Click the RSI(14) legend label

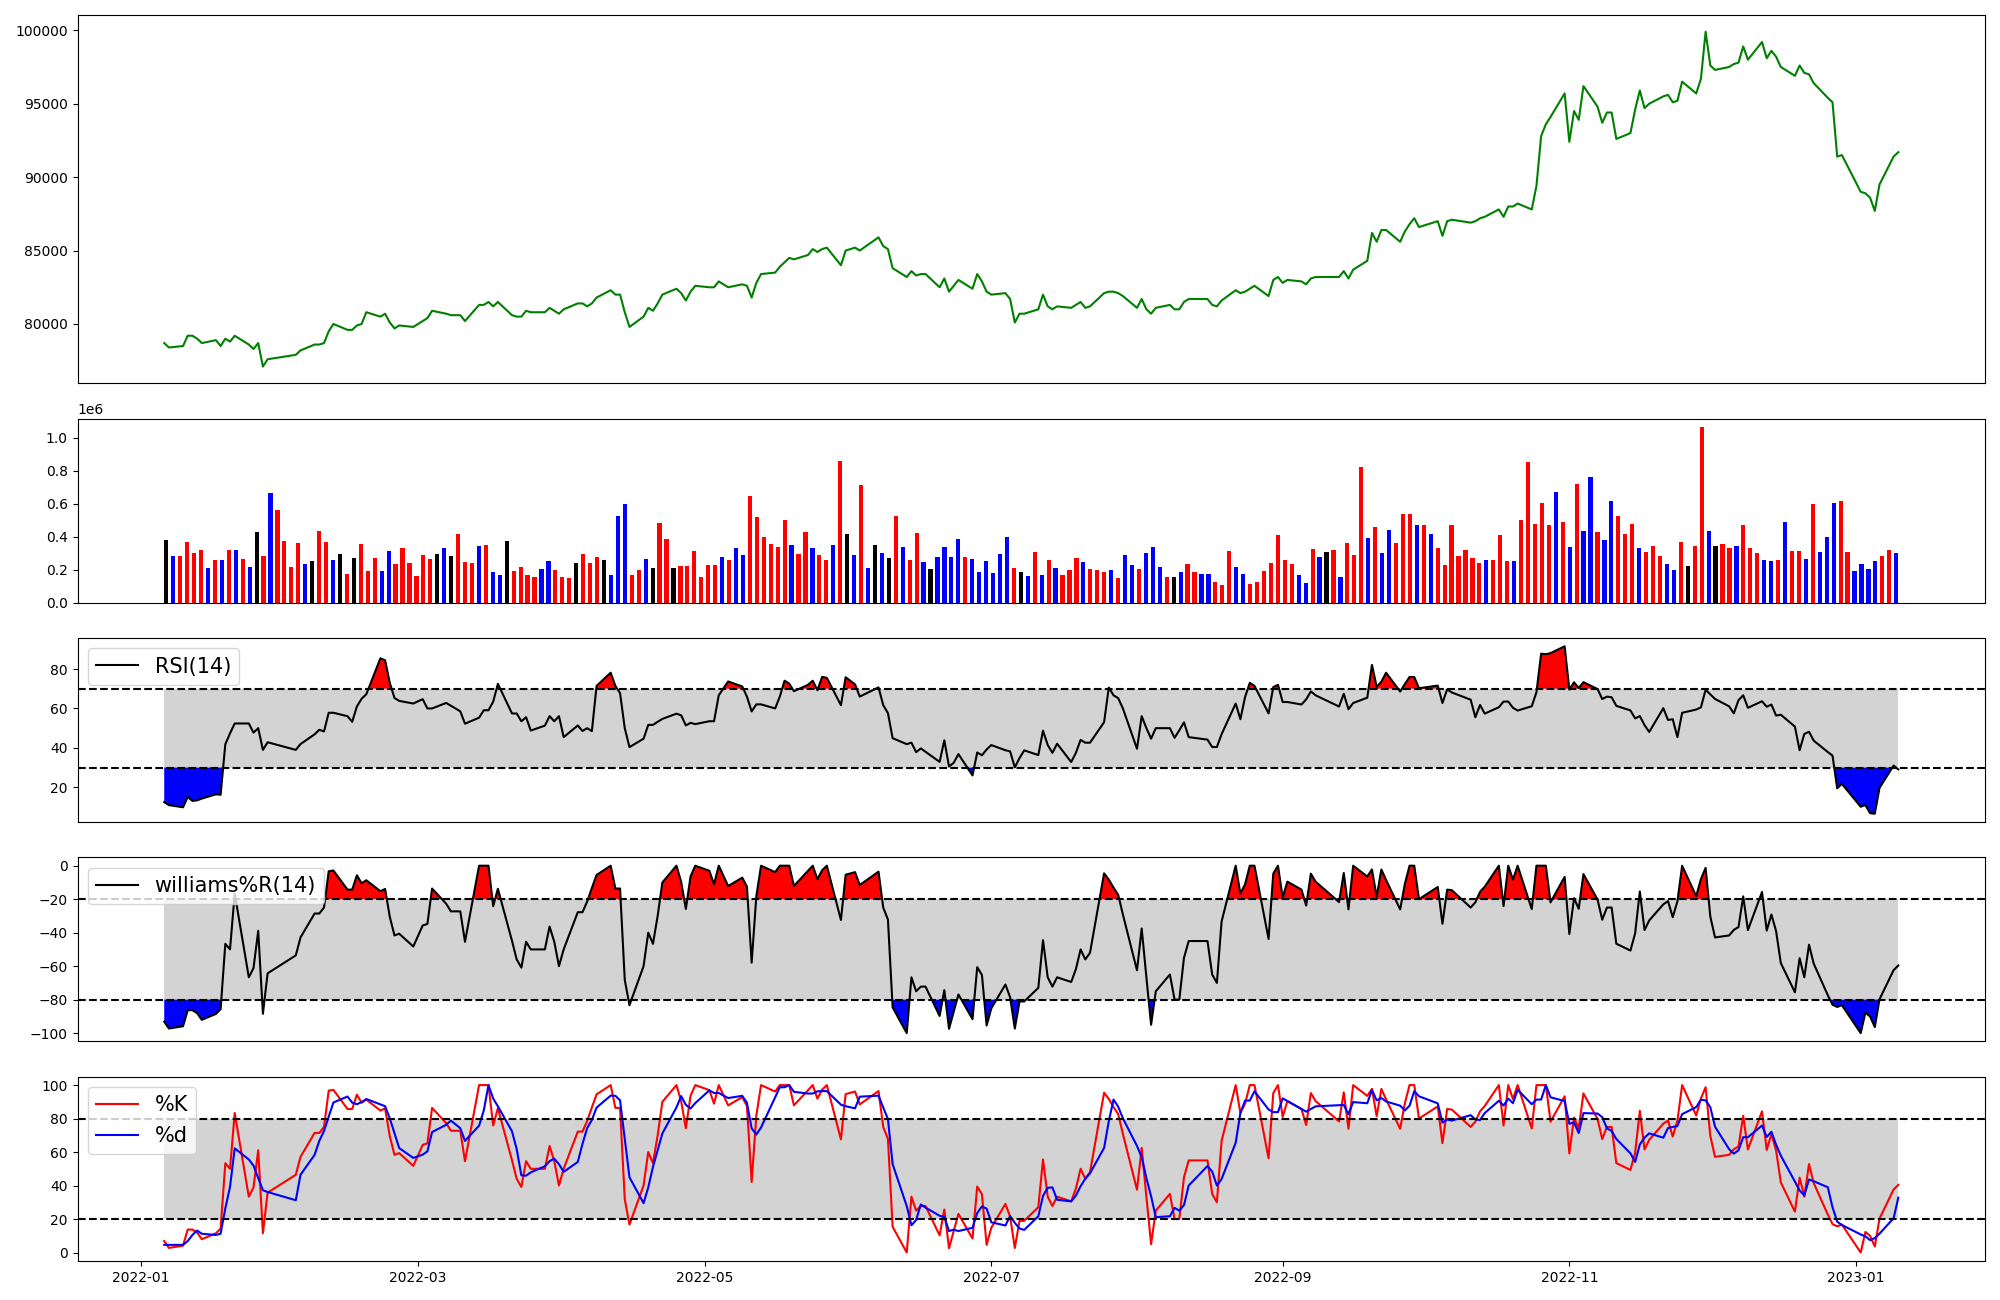(192, 666)
